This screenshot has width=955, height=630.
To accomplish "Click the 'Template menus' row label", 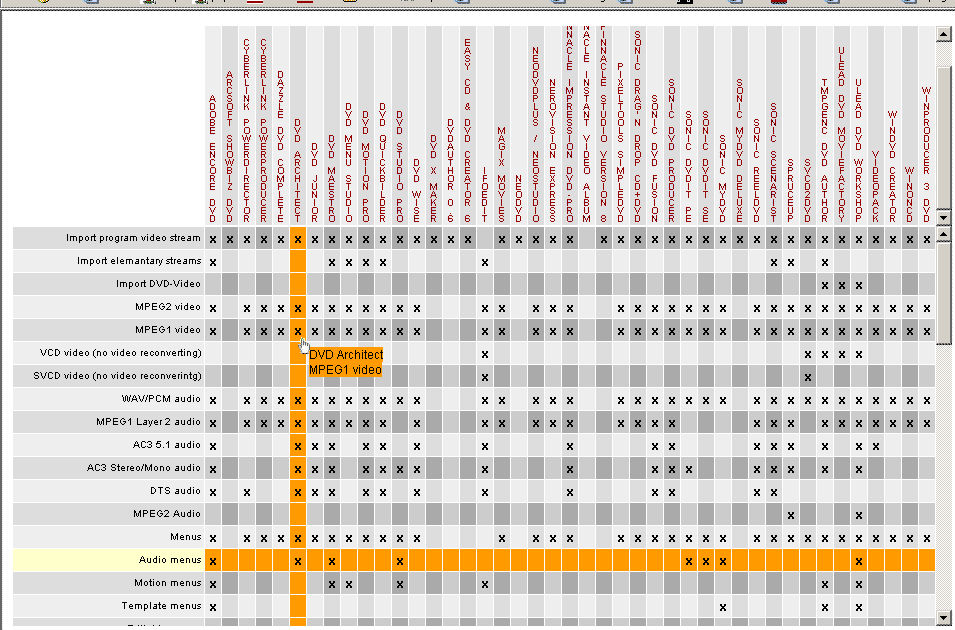I will 161,606.
